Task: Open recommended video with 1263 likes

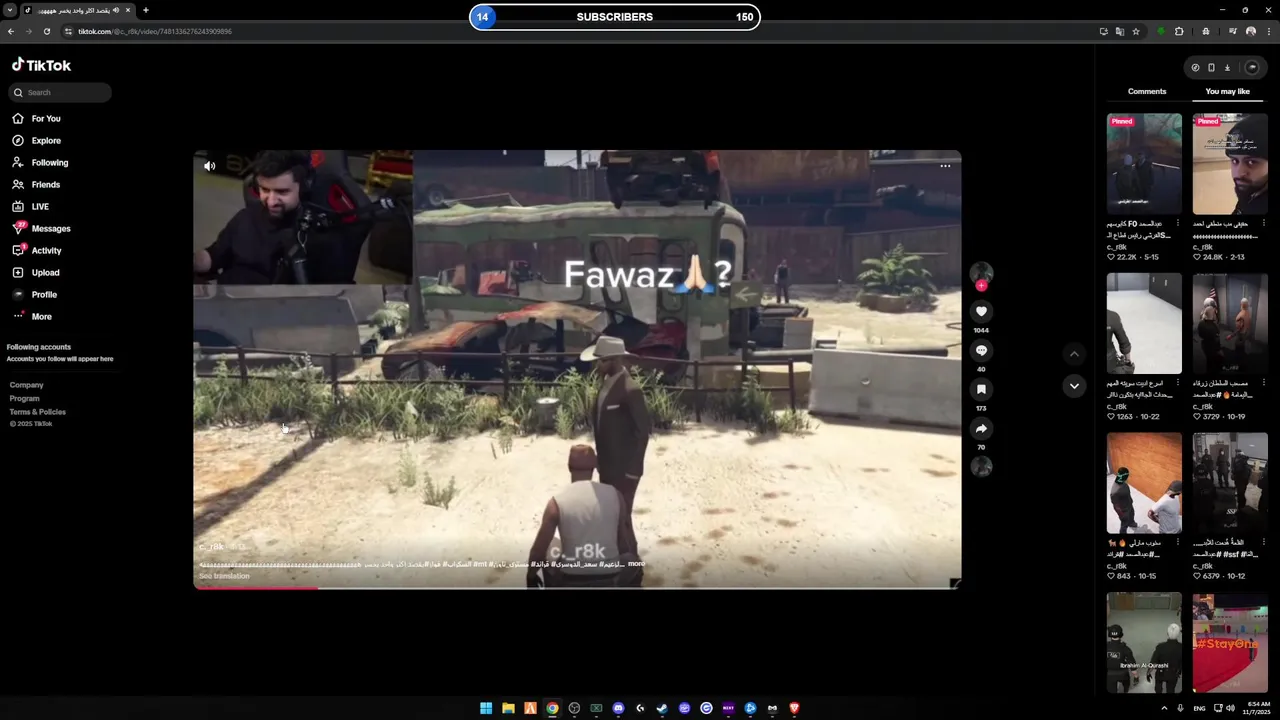Action: click(1144, 324)
